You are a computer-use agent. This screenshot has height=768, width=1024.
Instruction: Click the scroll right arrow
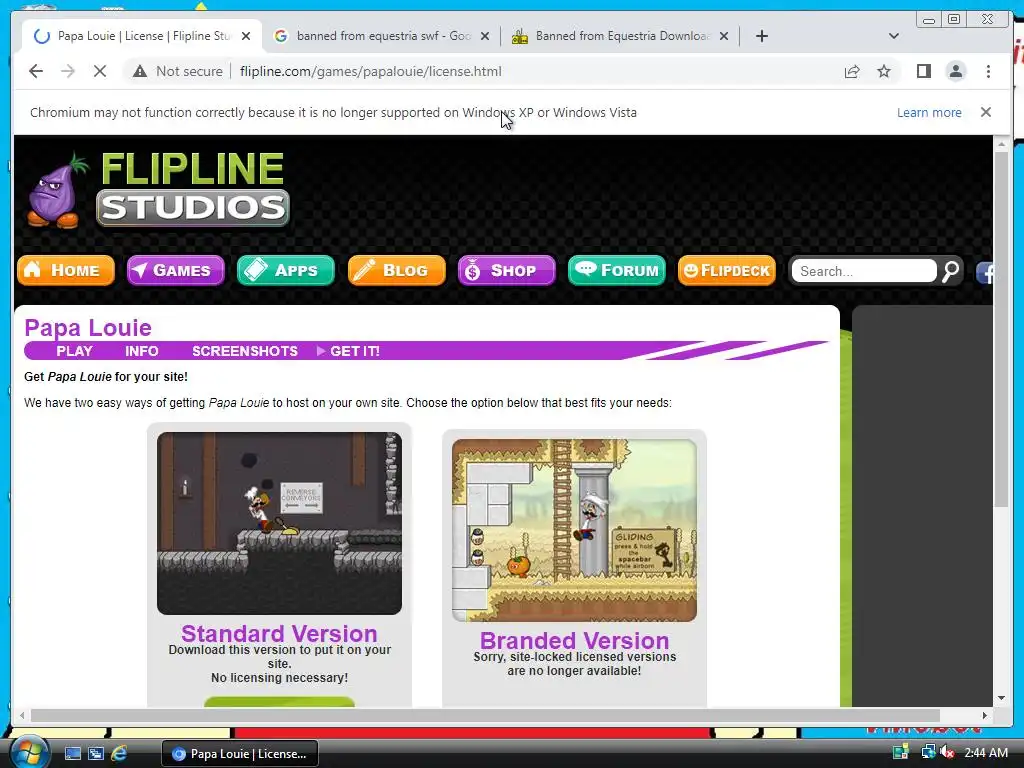pyautogui.click(x=985, y=715)
